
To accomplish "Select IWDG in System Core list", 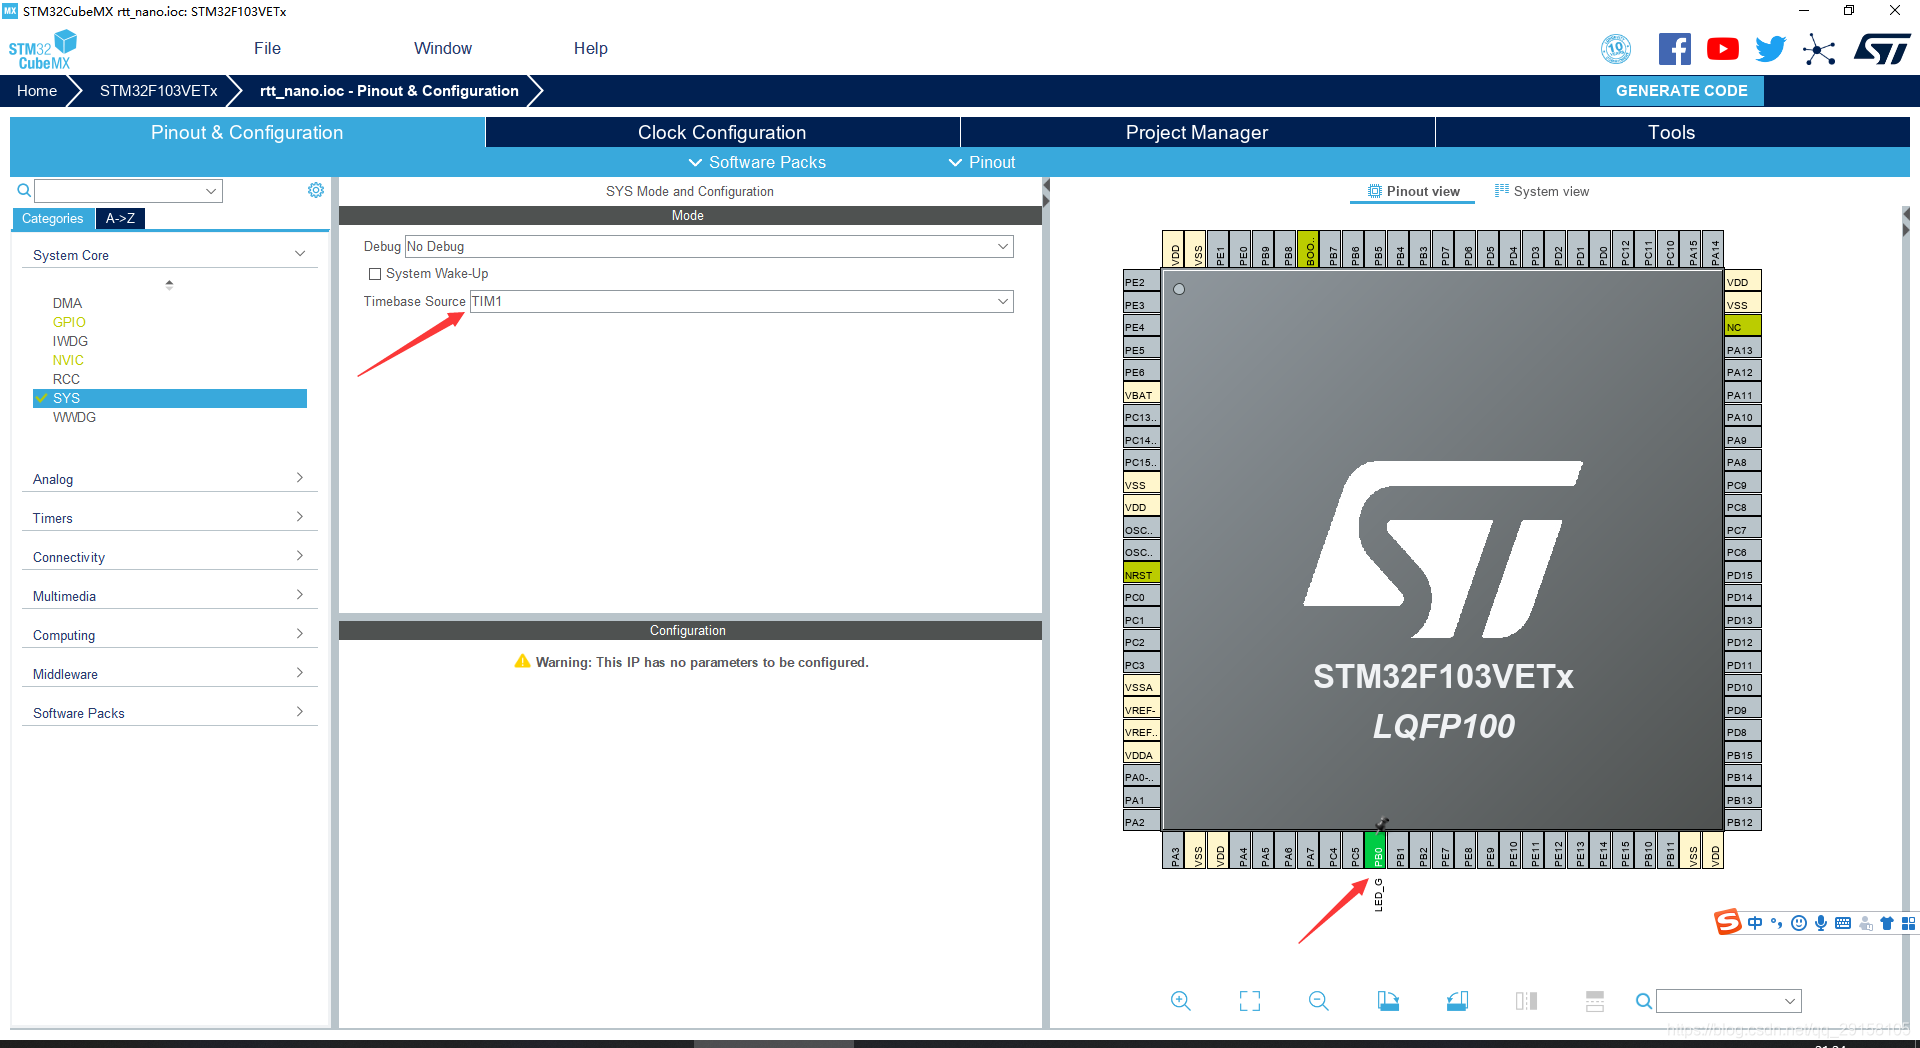I will click(x=70, y=341).
